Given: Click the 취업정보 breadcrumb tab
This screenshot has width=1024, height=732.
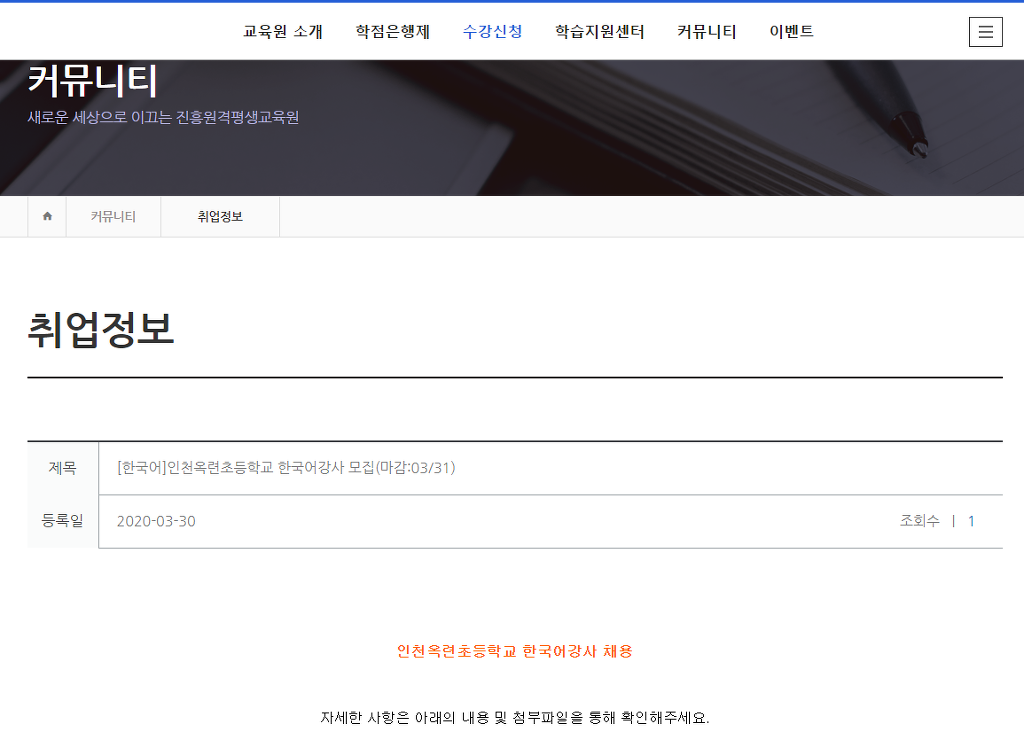Looking at the screenshot, I should (220, 216).
